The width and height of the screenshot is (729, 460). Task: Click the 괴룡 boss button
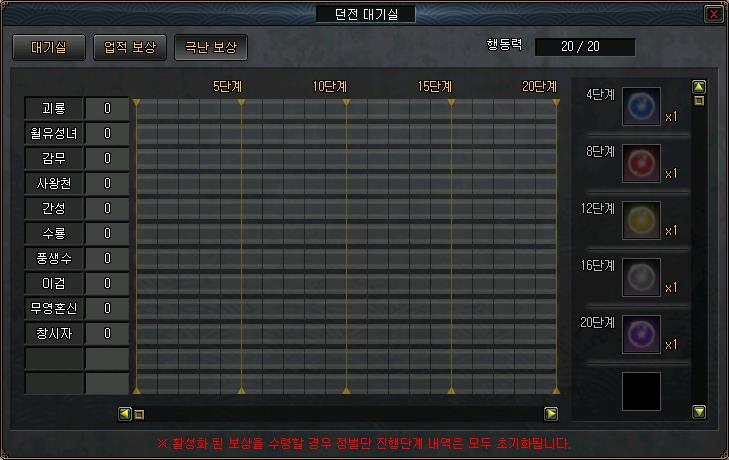pos(54,108)
